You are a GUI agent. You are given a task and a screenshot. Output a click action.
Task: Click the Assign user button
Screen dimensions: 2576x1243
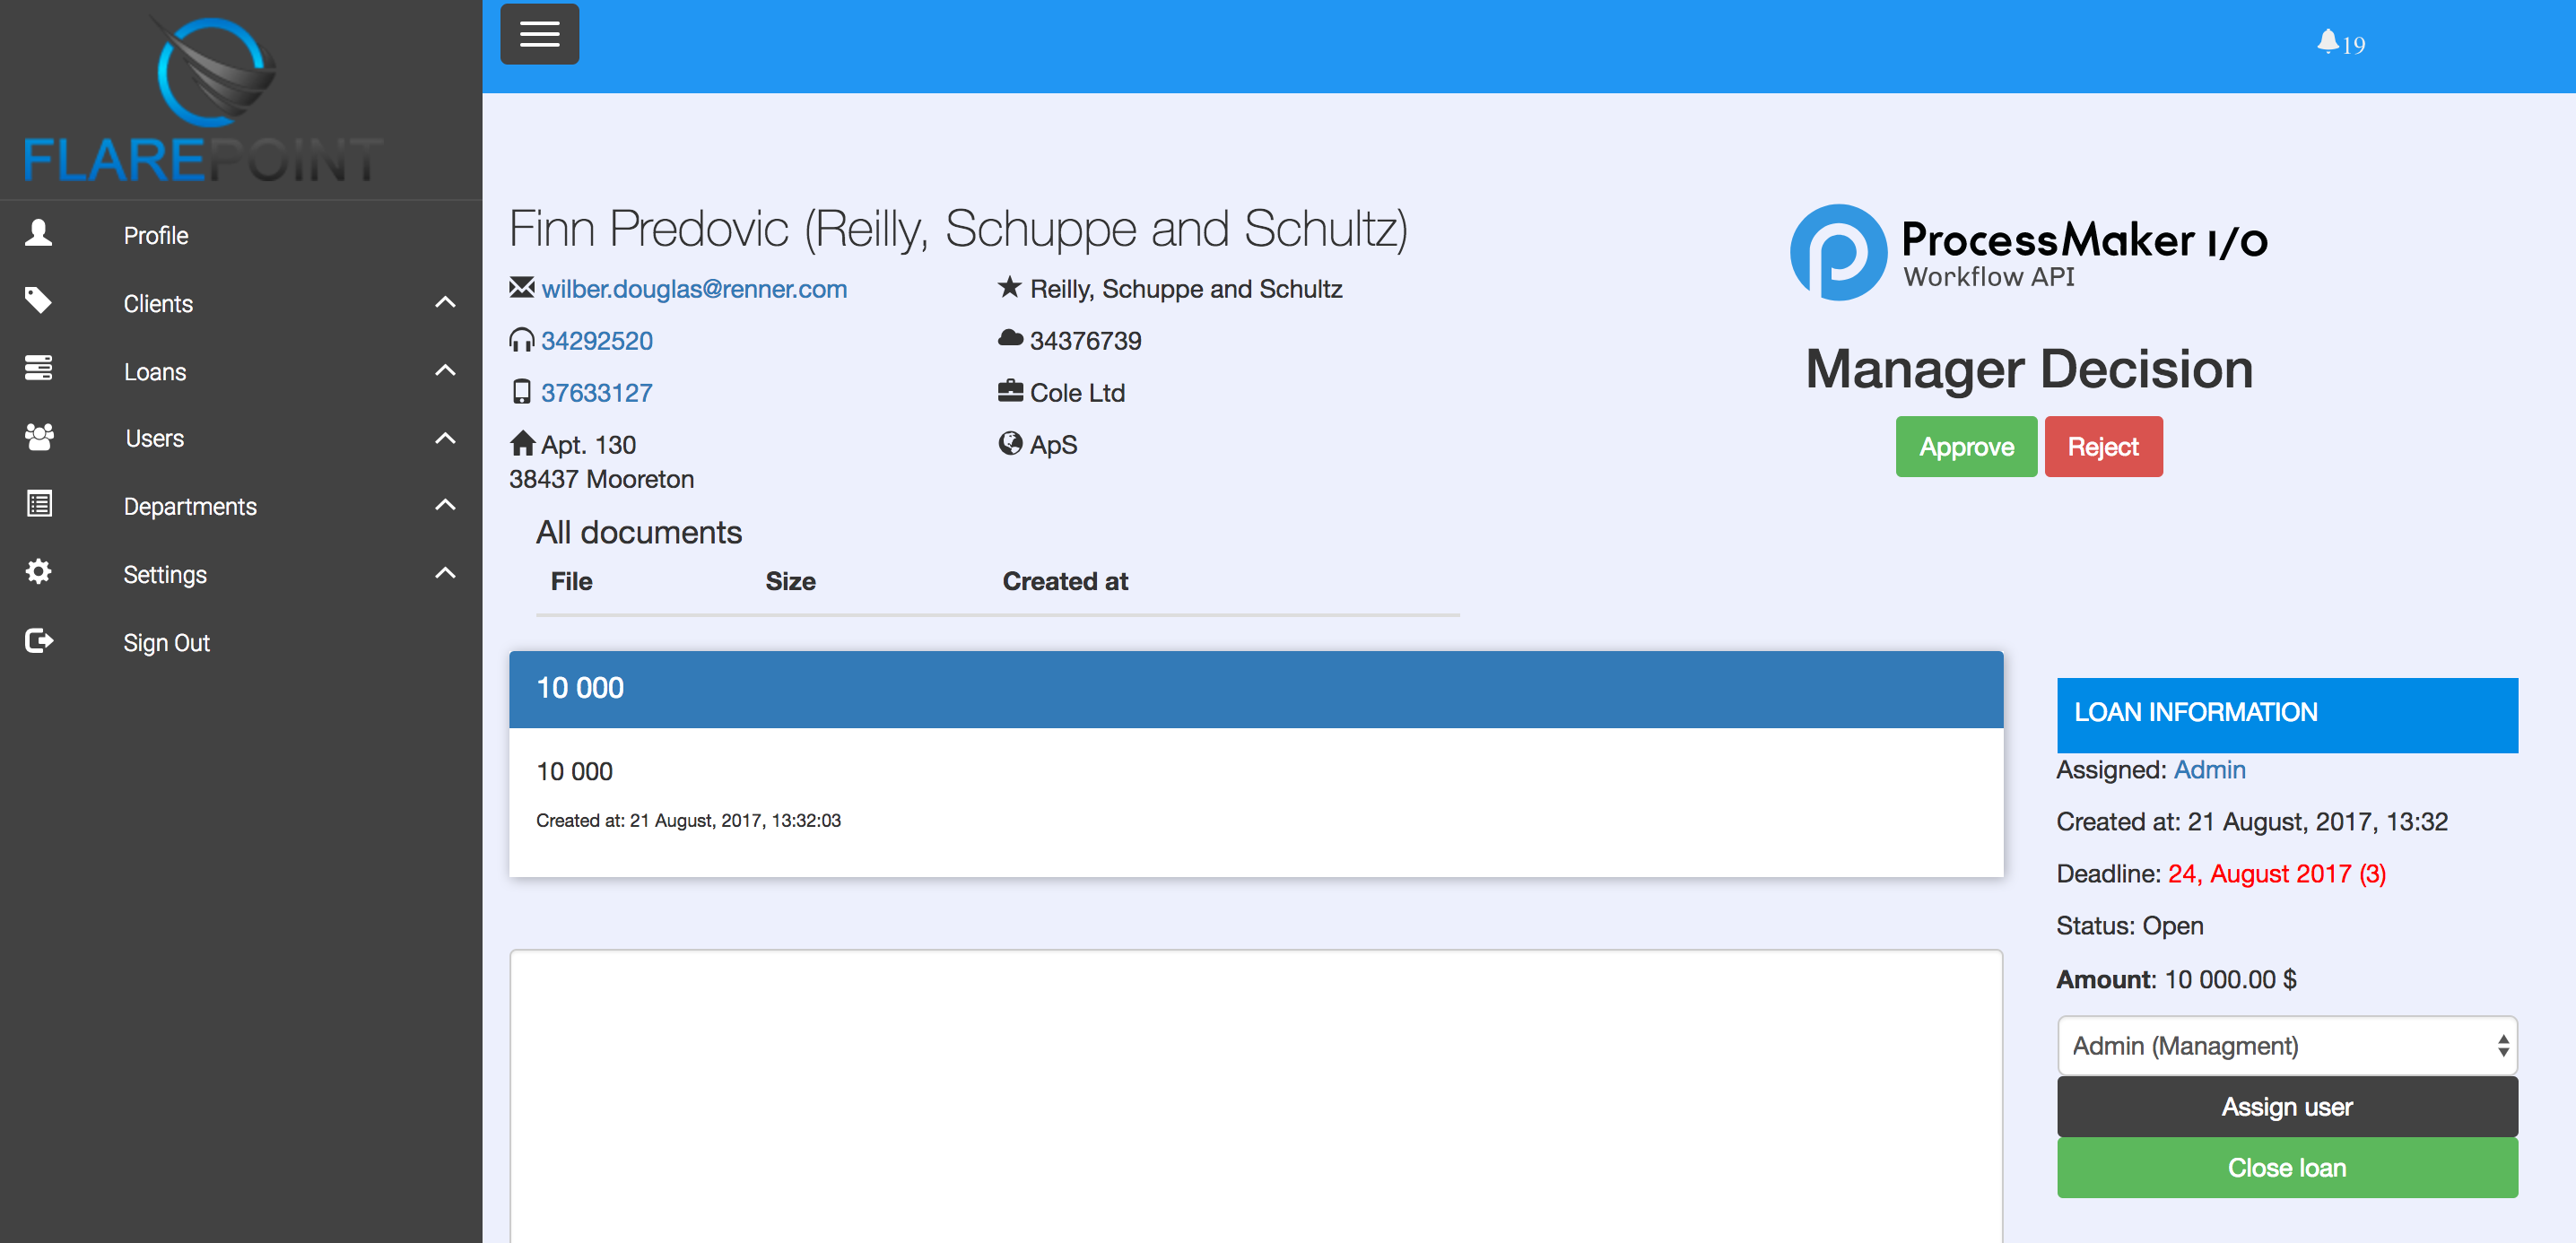point(2287,1107)
